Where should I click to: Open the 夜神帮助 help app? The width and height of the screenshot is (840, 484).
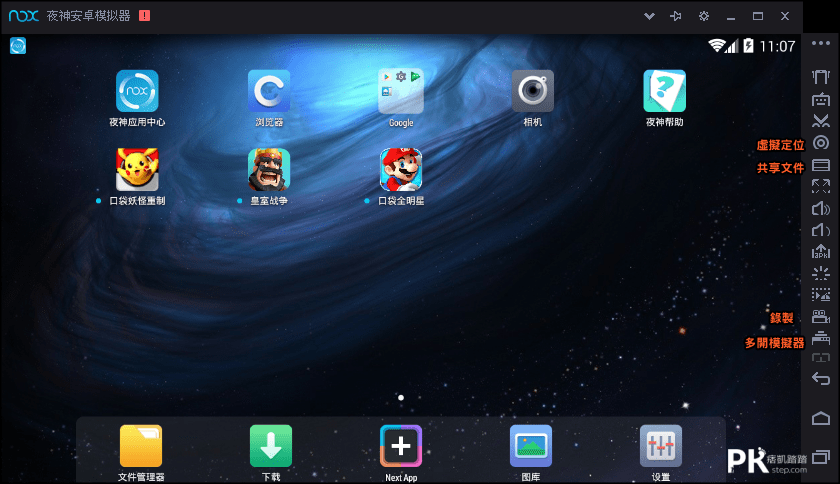[x=664, y=91]
